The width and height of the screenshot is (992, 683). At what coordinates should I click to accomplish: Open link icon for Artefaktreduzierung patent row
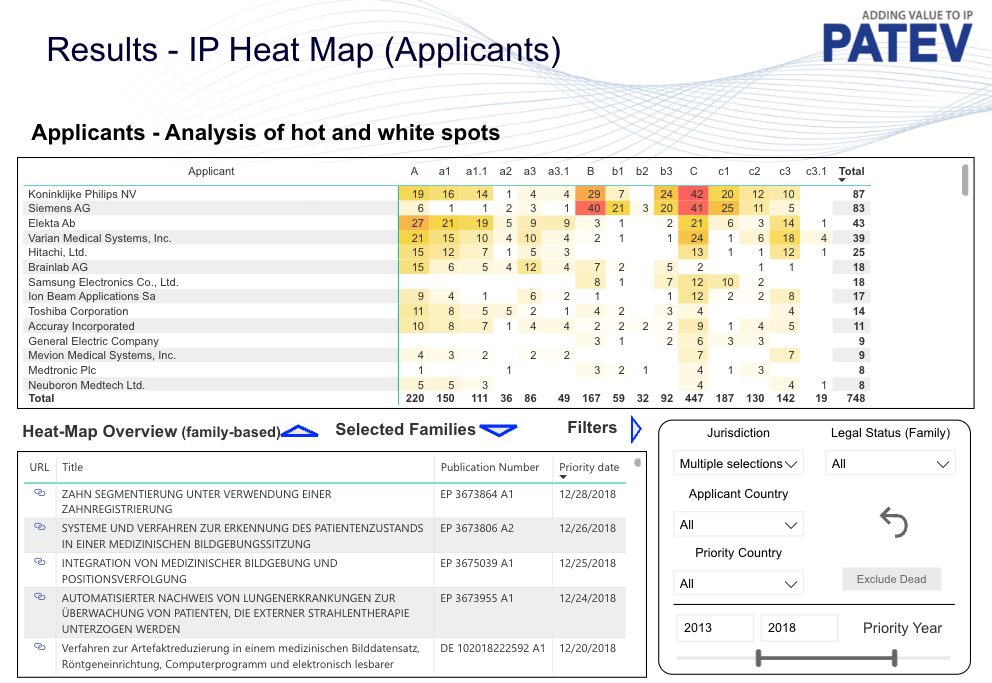pos(39,647)
